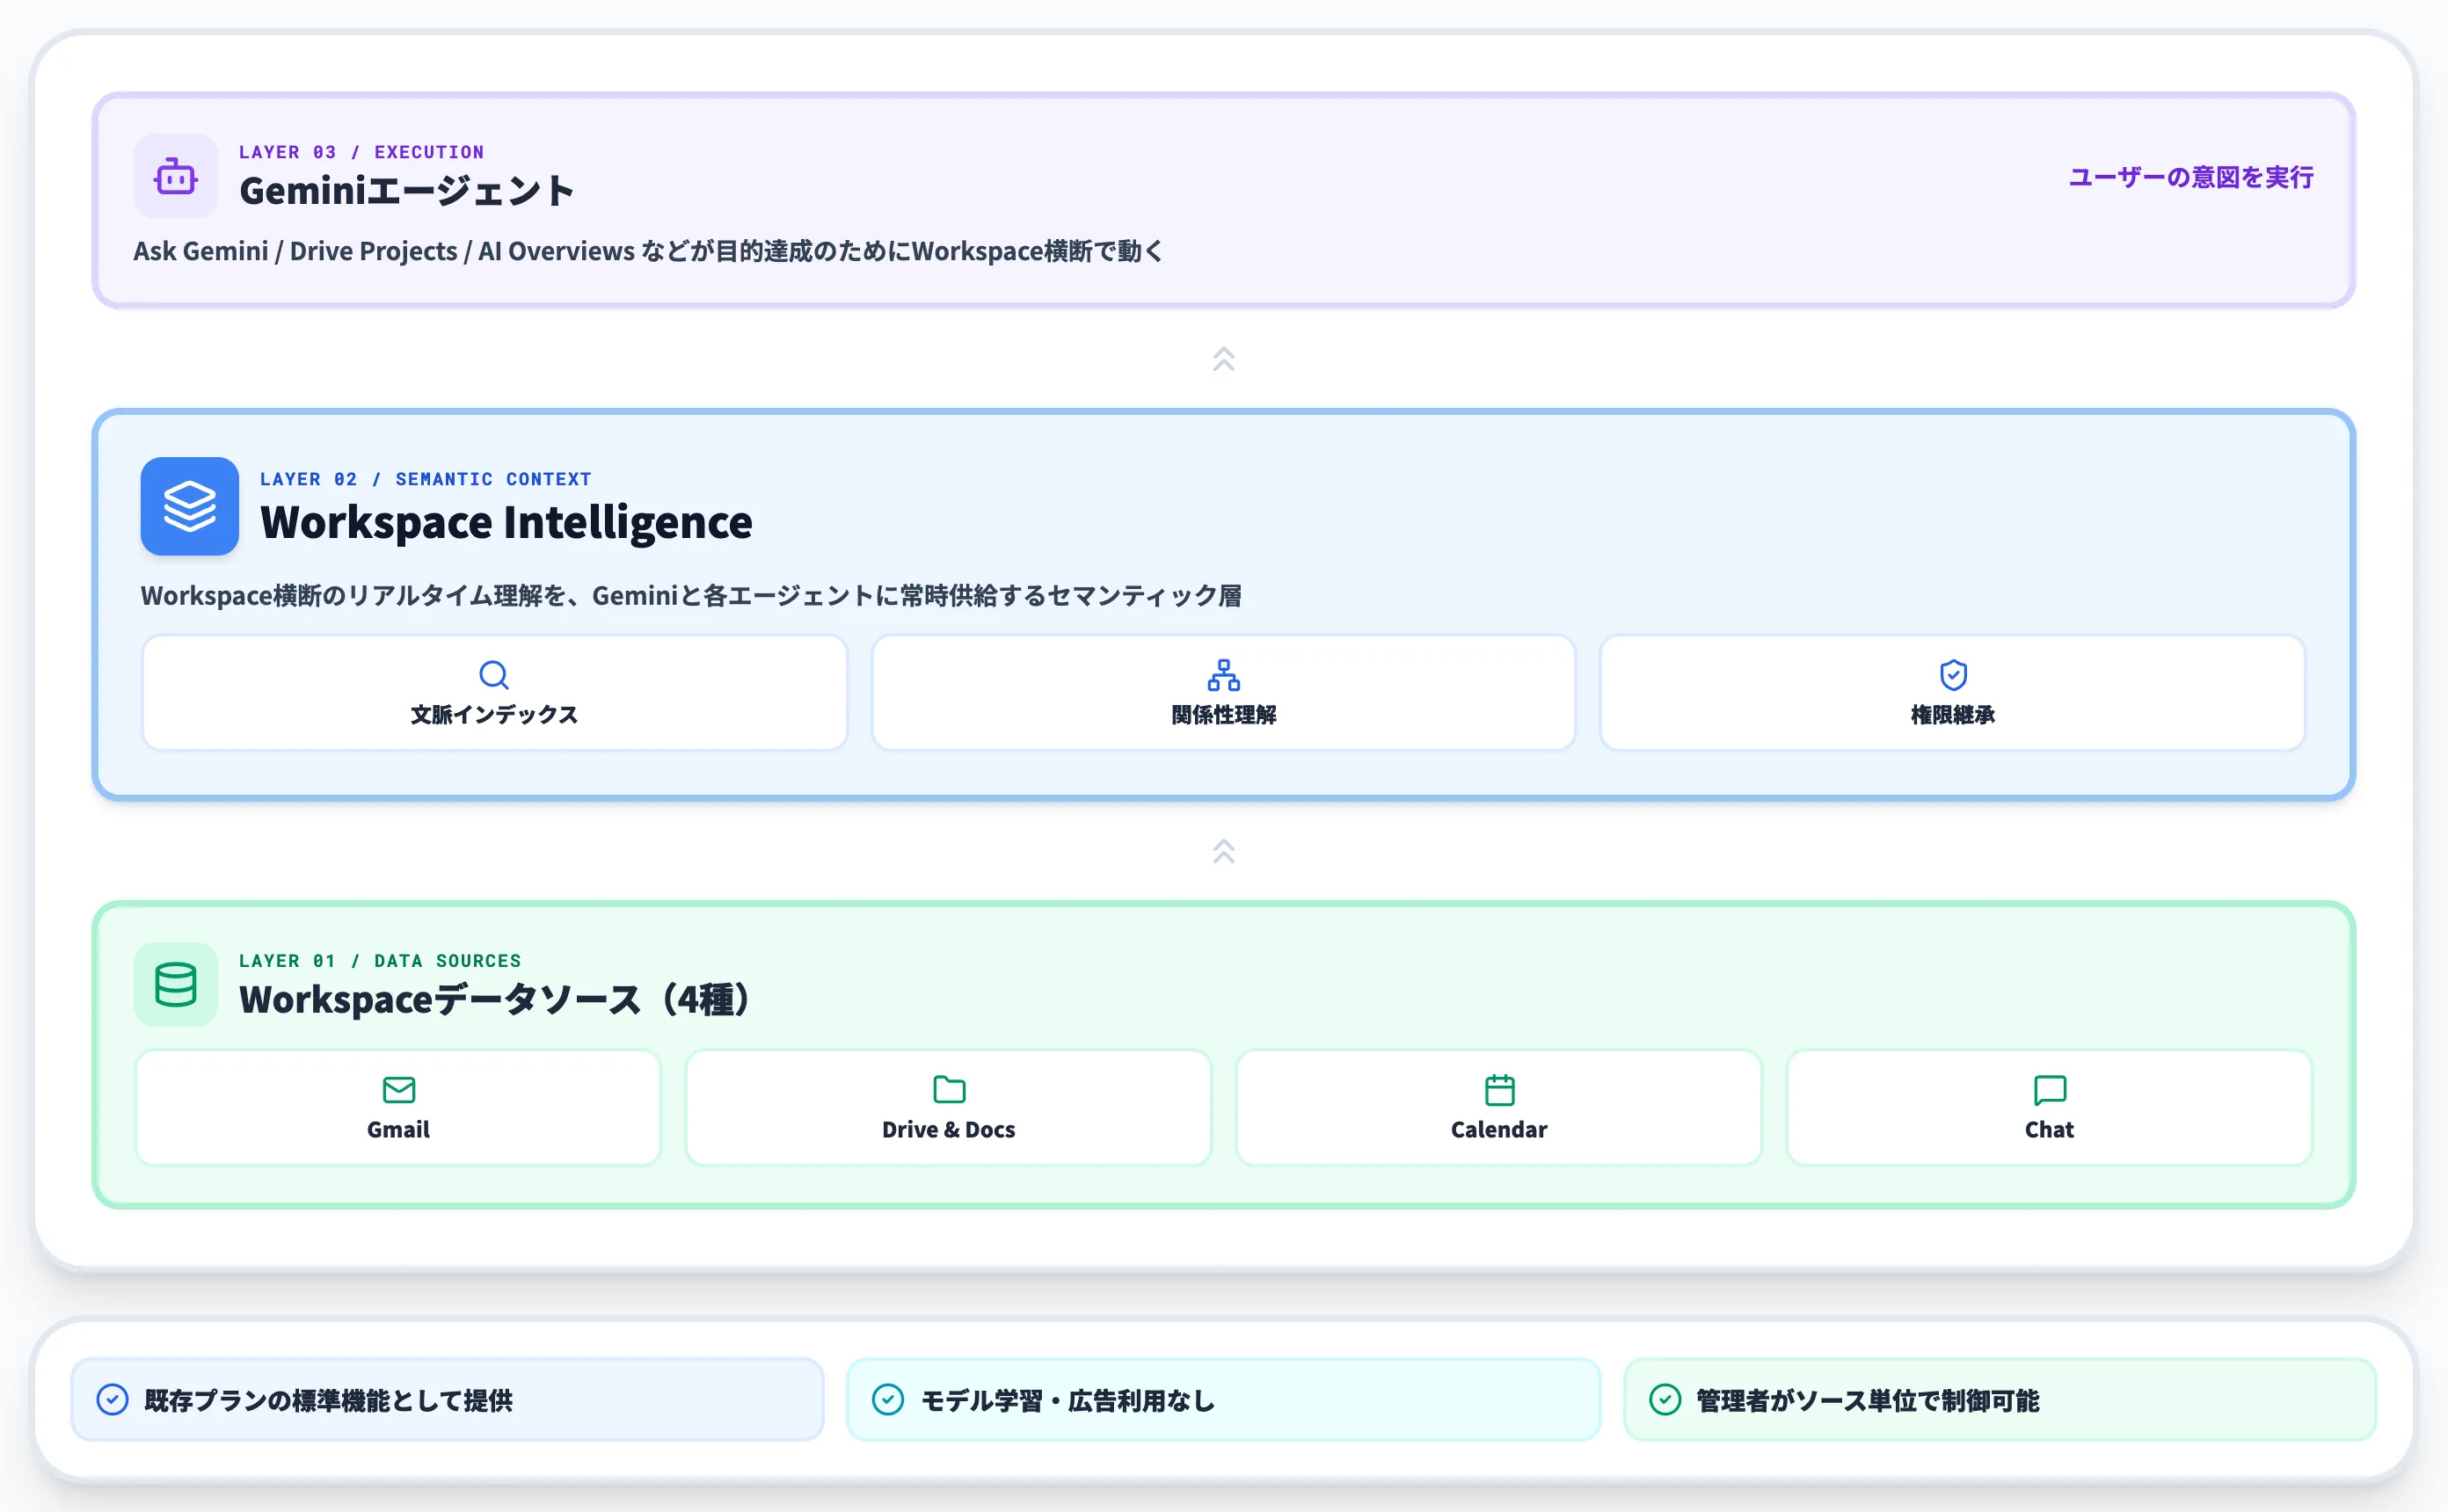Click the Gmail envelope icon
The width and height of the screenshot is (2448, 1512).
pyautogui.click(x=397, y=1089)
